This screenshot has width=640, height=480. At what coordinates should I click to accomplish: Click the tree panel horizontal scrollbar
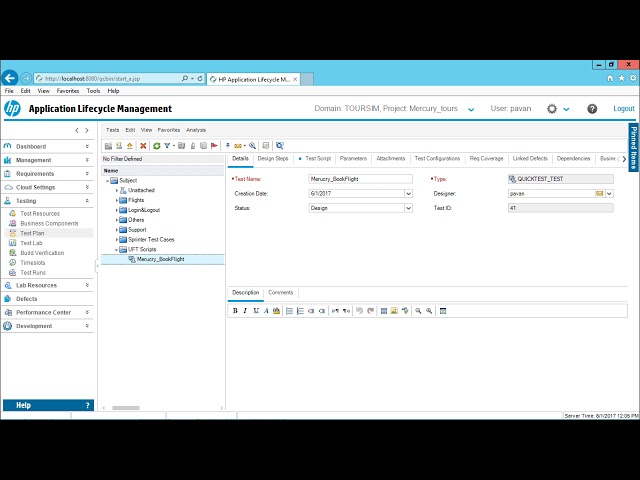(126, 408)
